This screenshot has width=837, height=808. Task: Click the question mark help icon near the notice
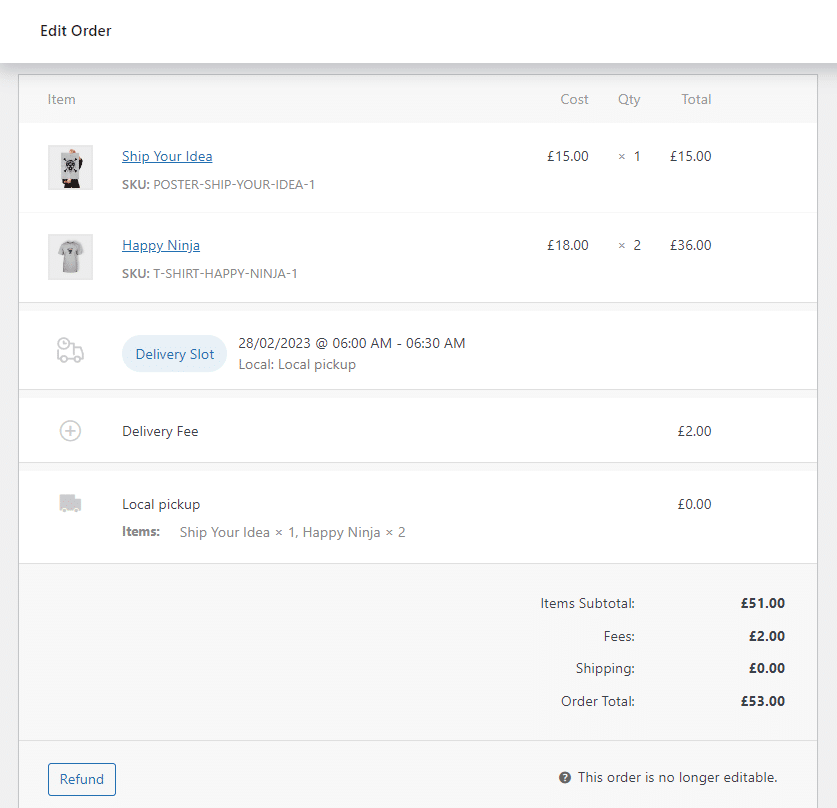point(565,777)
